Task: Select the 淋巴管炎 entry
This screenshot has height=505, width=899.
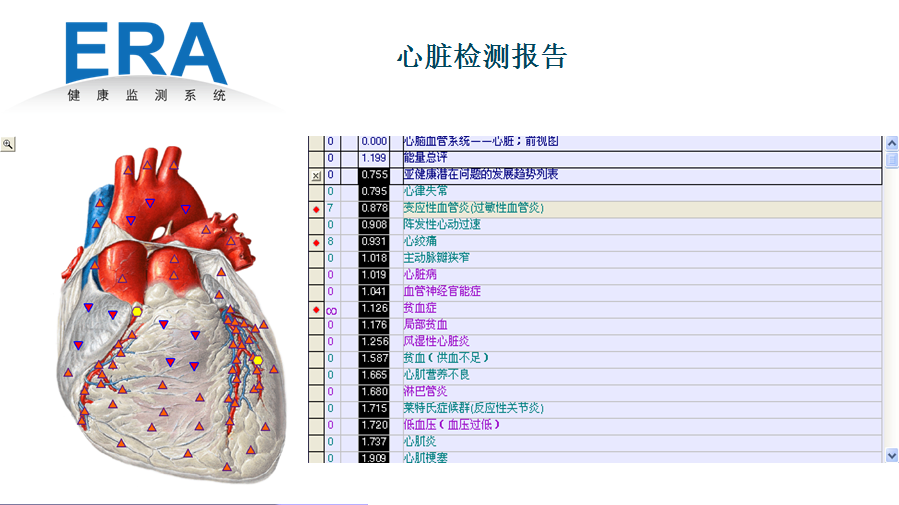Action: coord(425,392)
